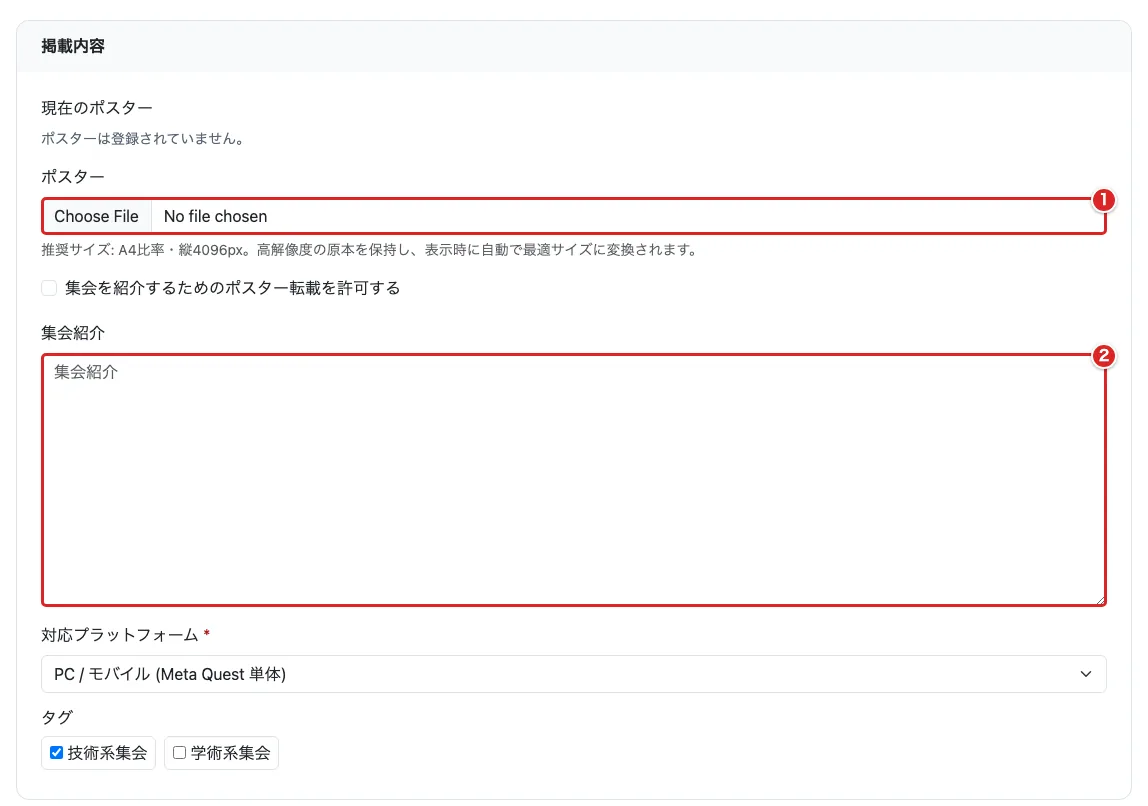The width and height of the screenshot is (1148, 806).
Task: Open the 対応プラットフォーム dropdown
Action: pos(574,674)
